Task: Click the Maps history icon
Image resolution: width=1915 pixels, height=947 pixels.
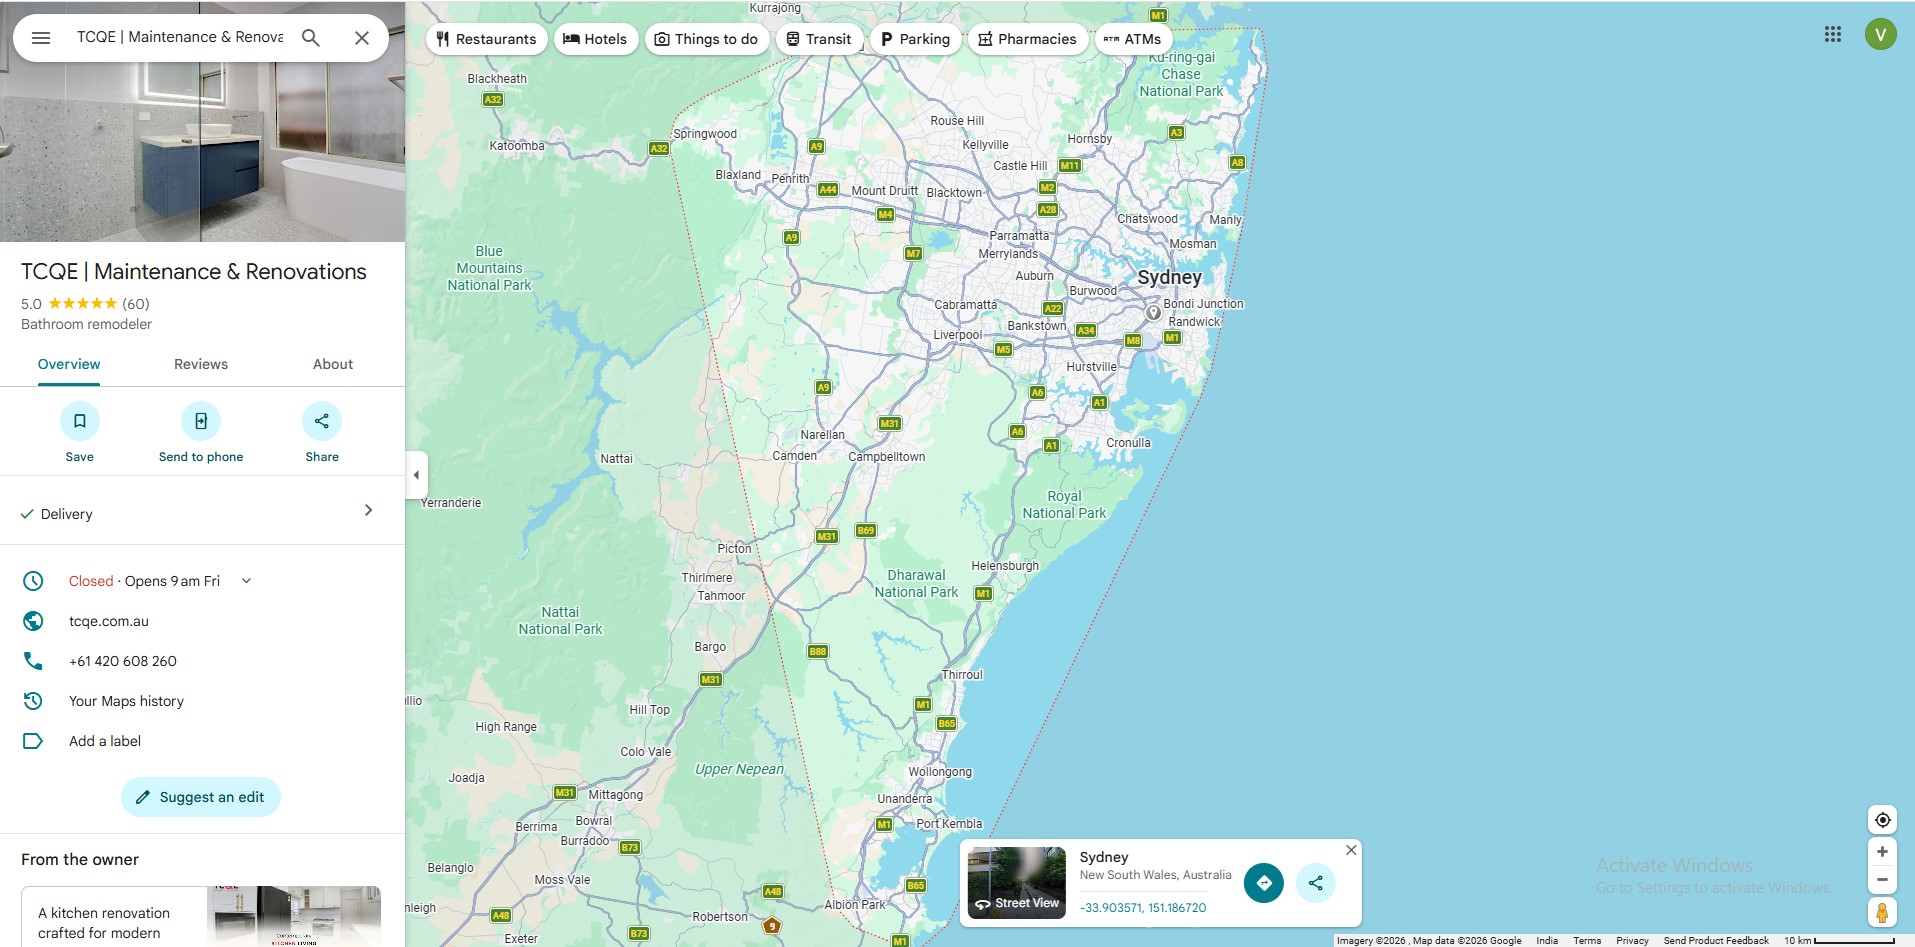Action: [33, 701]
